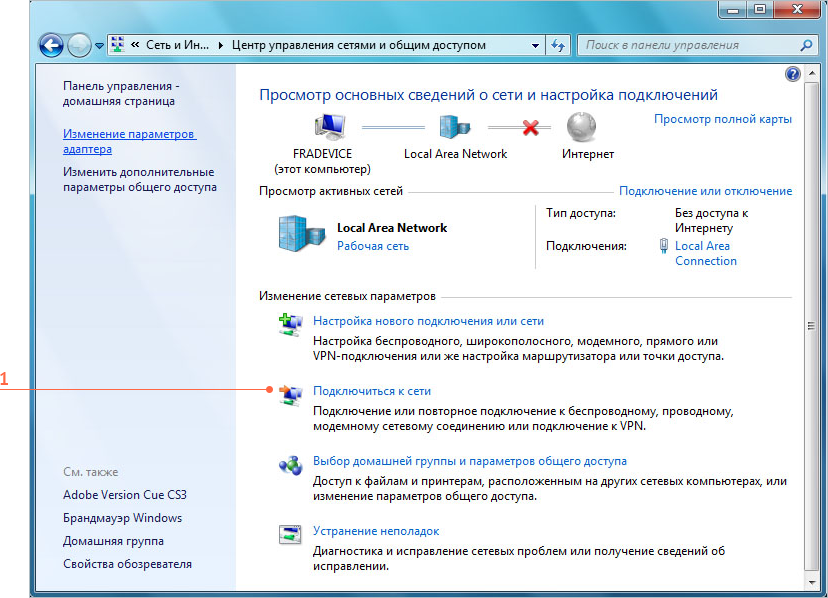Click the Интернет globe icon
This screenshot has height=598, width=828.
581,127
